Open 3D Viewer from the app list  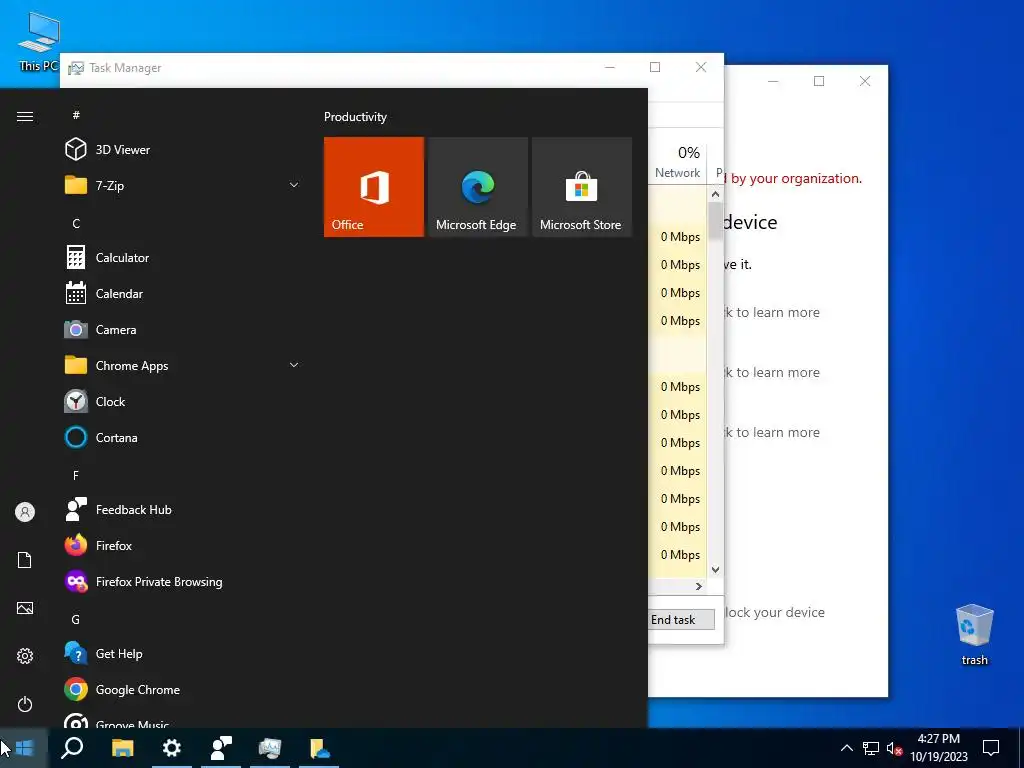[183, 150]
